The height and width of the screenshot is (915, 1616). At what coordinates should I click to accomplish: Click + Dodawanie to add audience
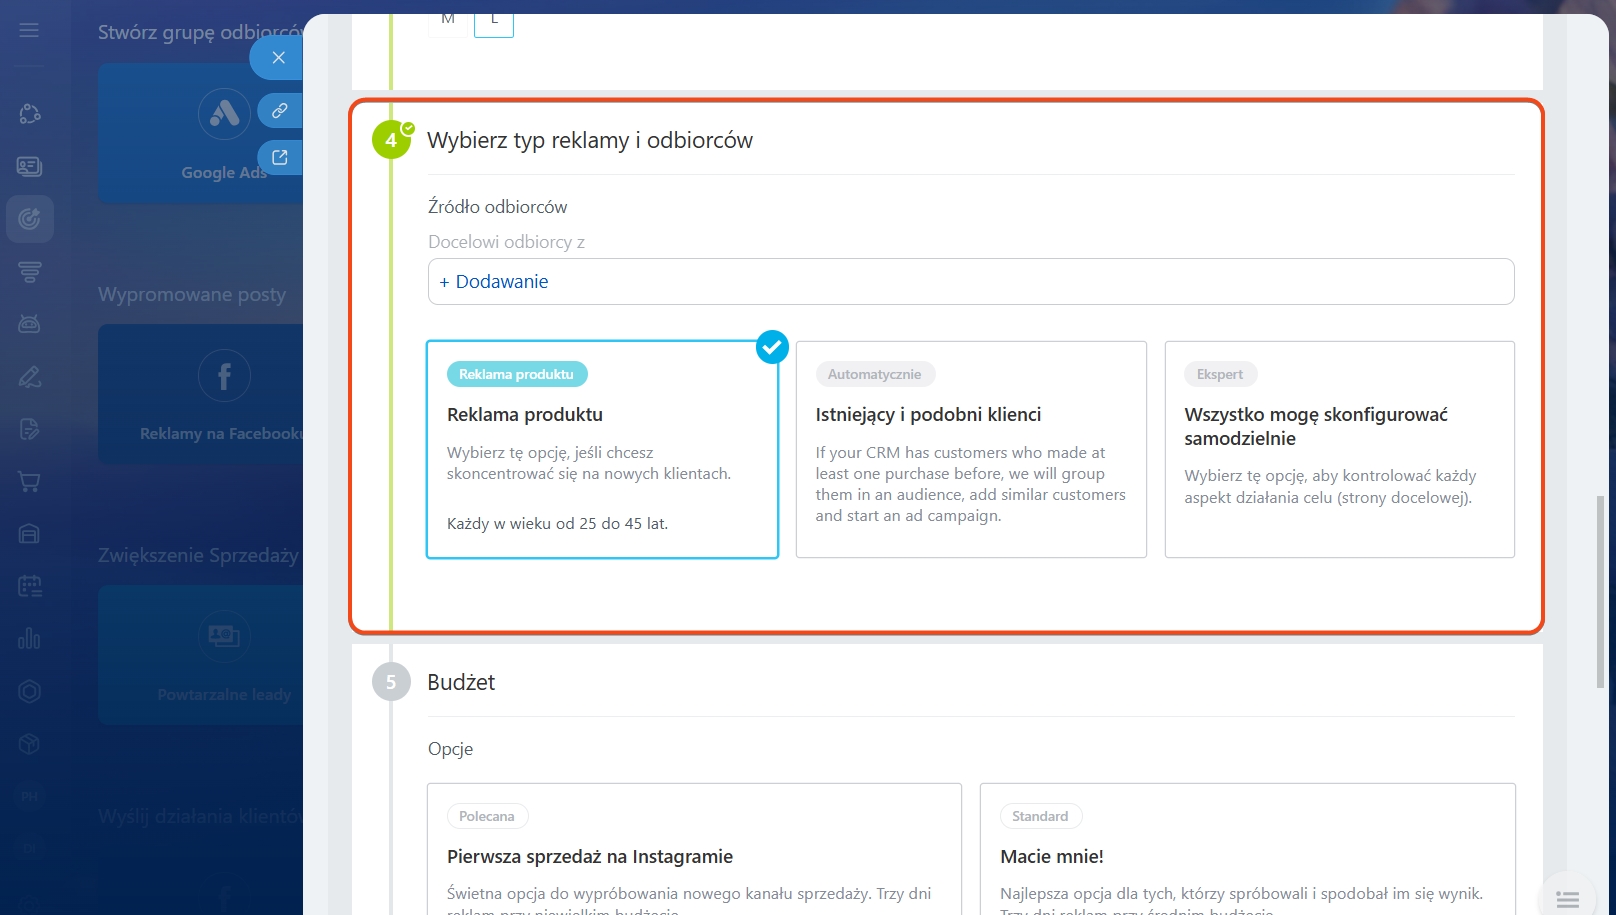(x=494, y=282)
